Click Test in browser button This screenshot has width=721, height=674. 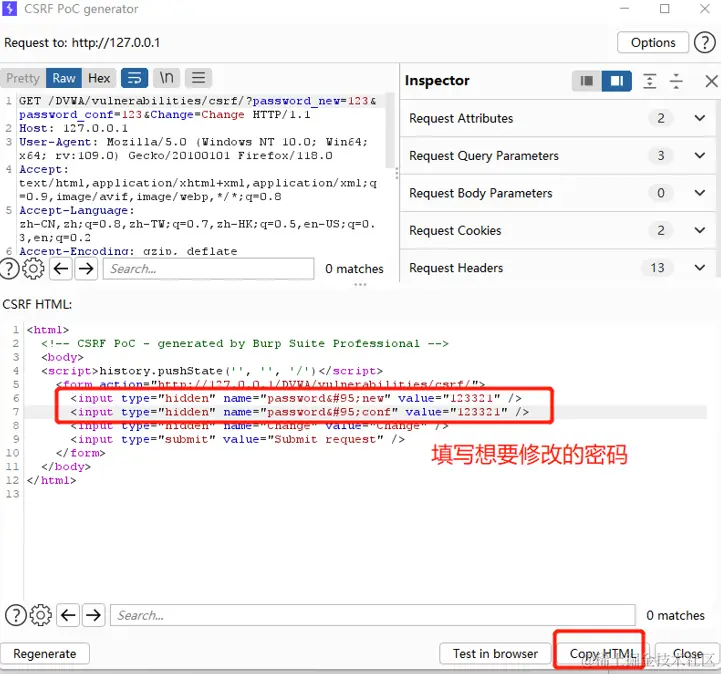coord(495,653)
